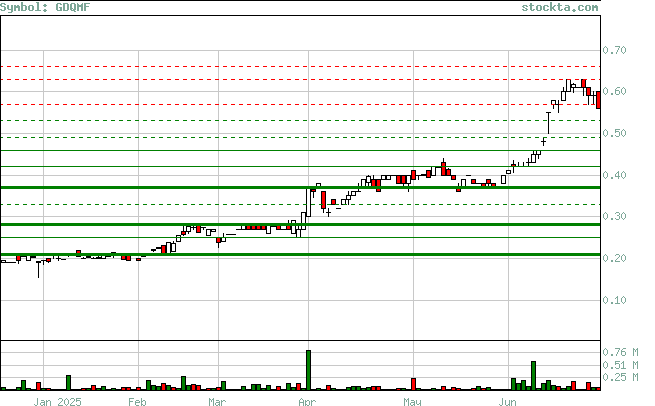Click the 0.10 price axis label
This screenshot has height=406, width=655.
pyautogui.click(x=614, y=300)
